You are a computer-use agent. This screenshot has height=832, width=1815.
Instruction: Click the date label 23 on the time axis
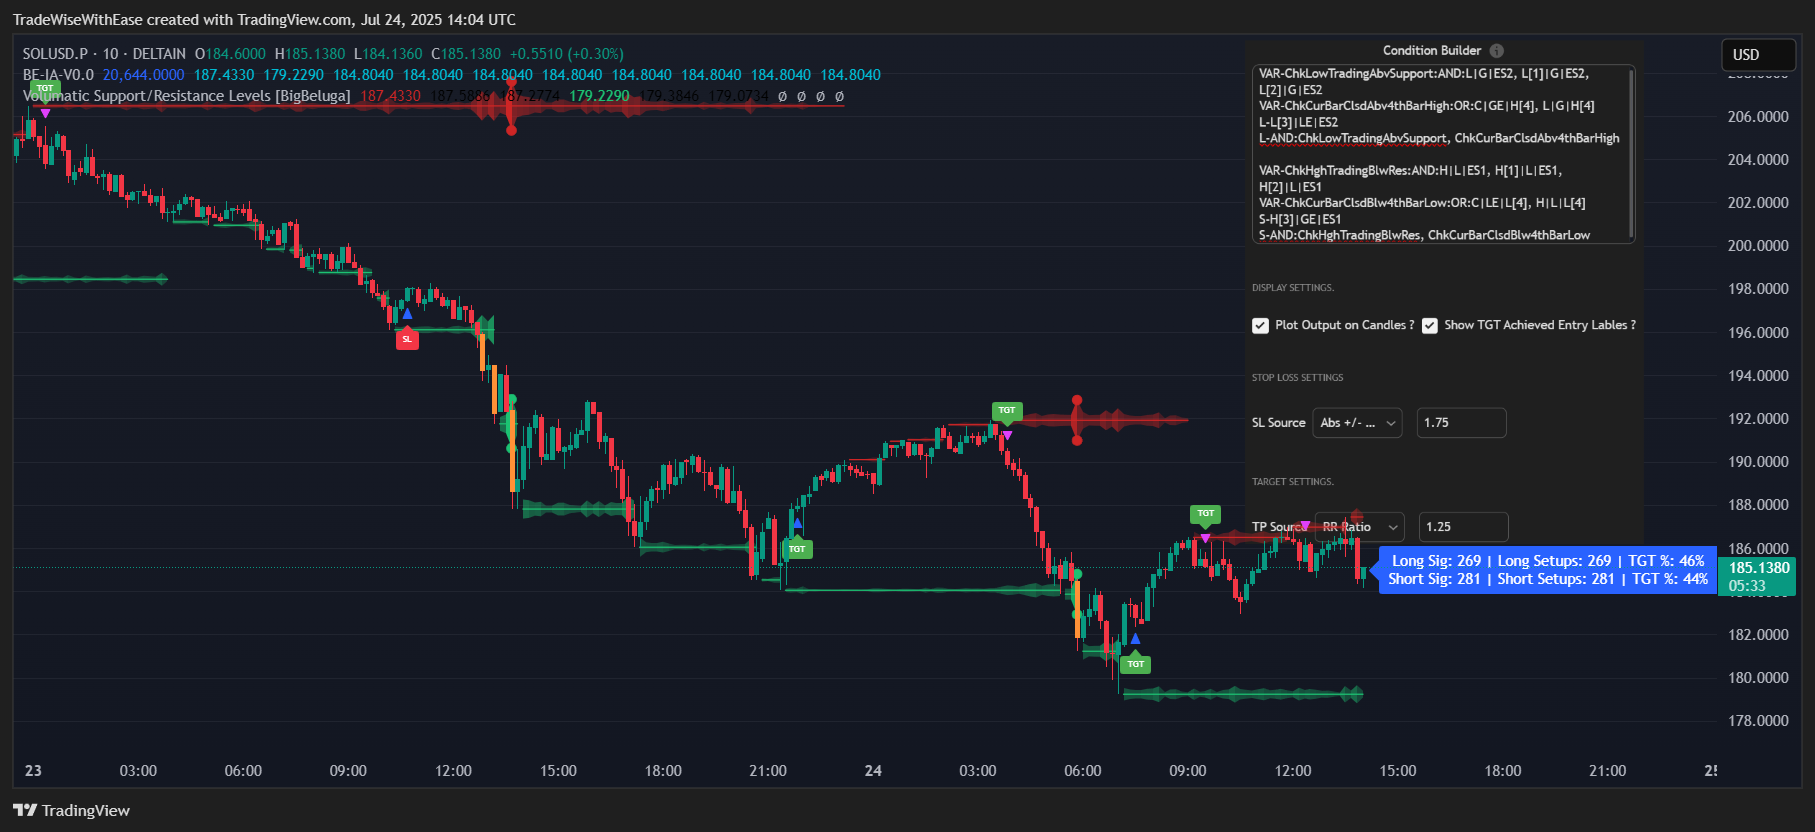(x=33, y=771)
